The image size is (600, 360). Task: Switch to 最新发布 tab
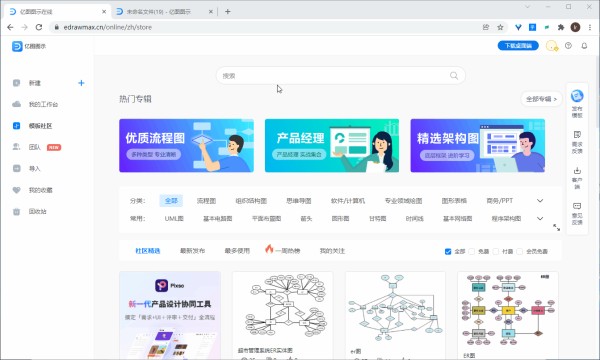pyautogui.click(x=192, y=251)
